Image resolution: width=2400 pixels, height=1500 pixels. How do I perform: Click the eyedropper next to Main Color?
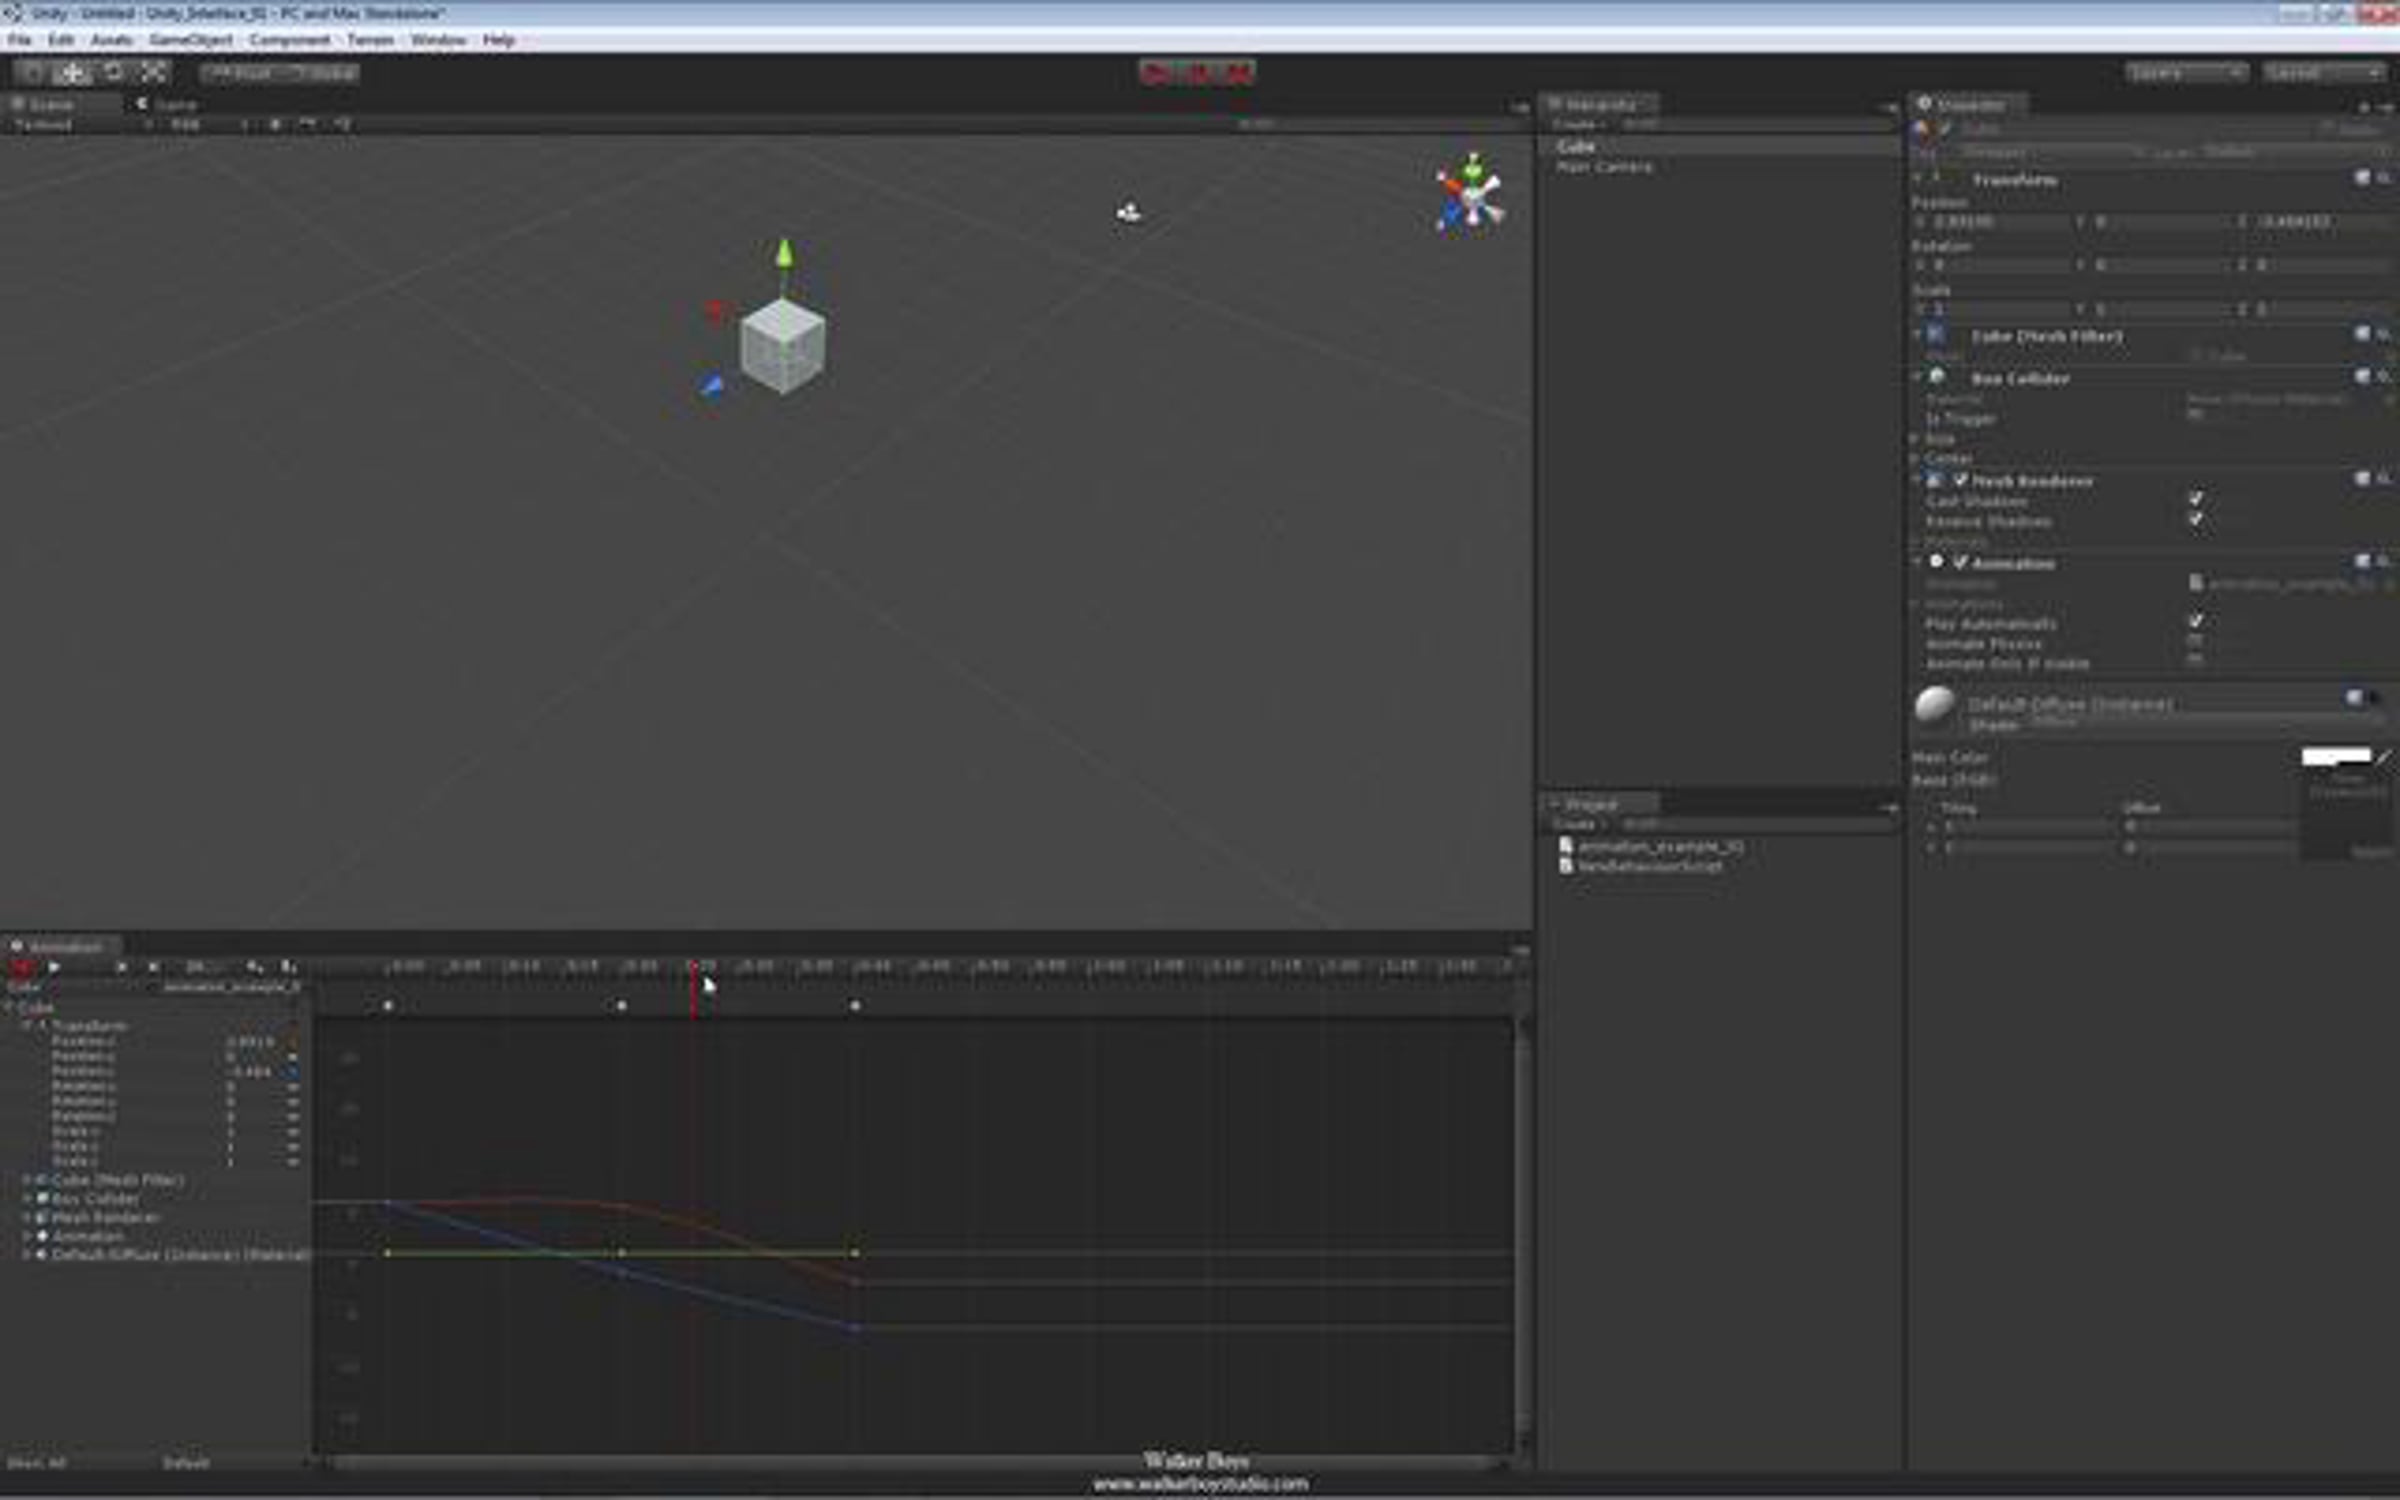pos(2384,757)
